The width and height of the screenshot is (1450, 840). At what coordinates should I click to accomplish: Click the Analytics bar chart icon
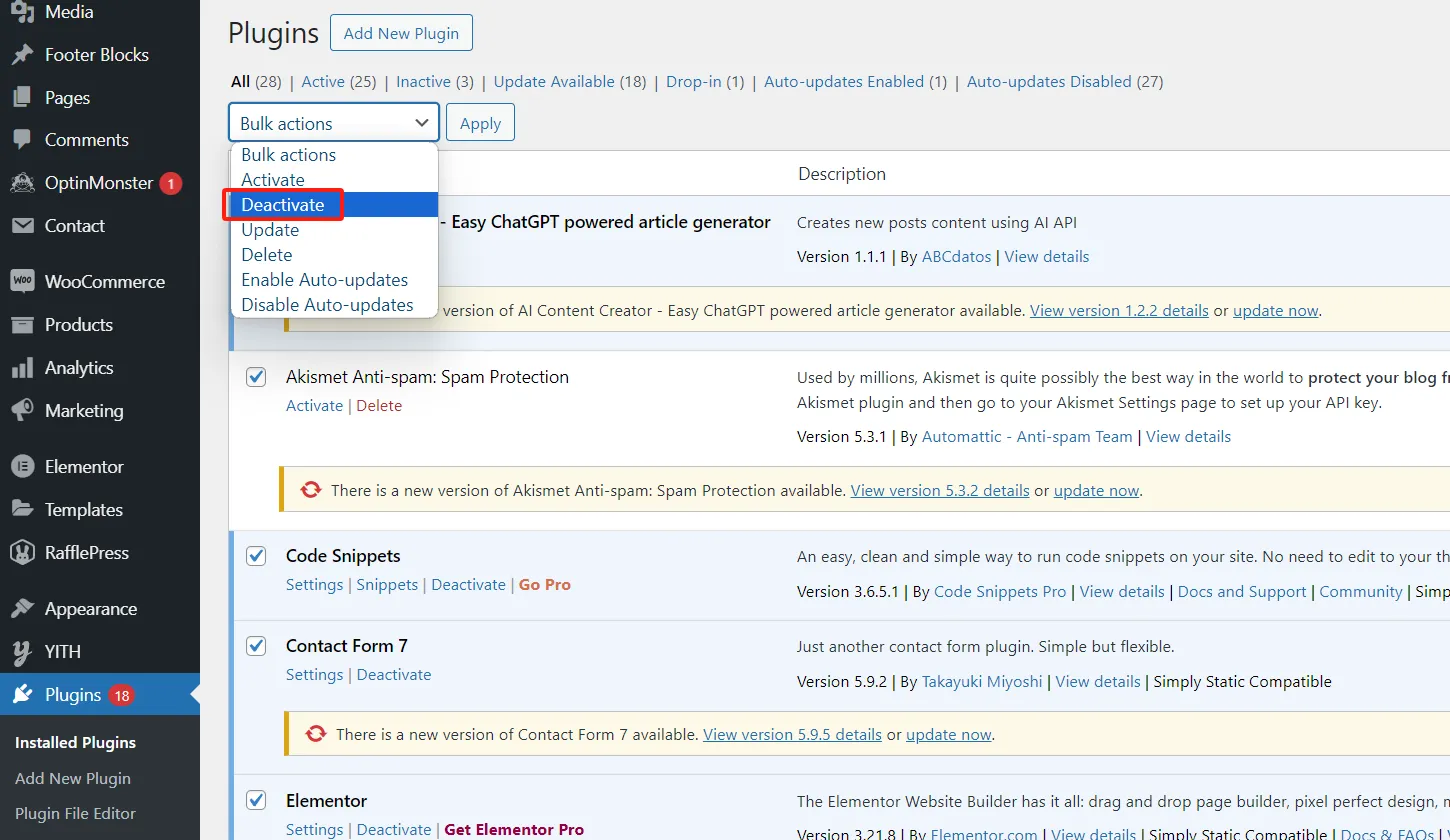pos(22,368)
